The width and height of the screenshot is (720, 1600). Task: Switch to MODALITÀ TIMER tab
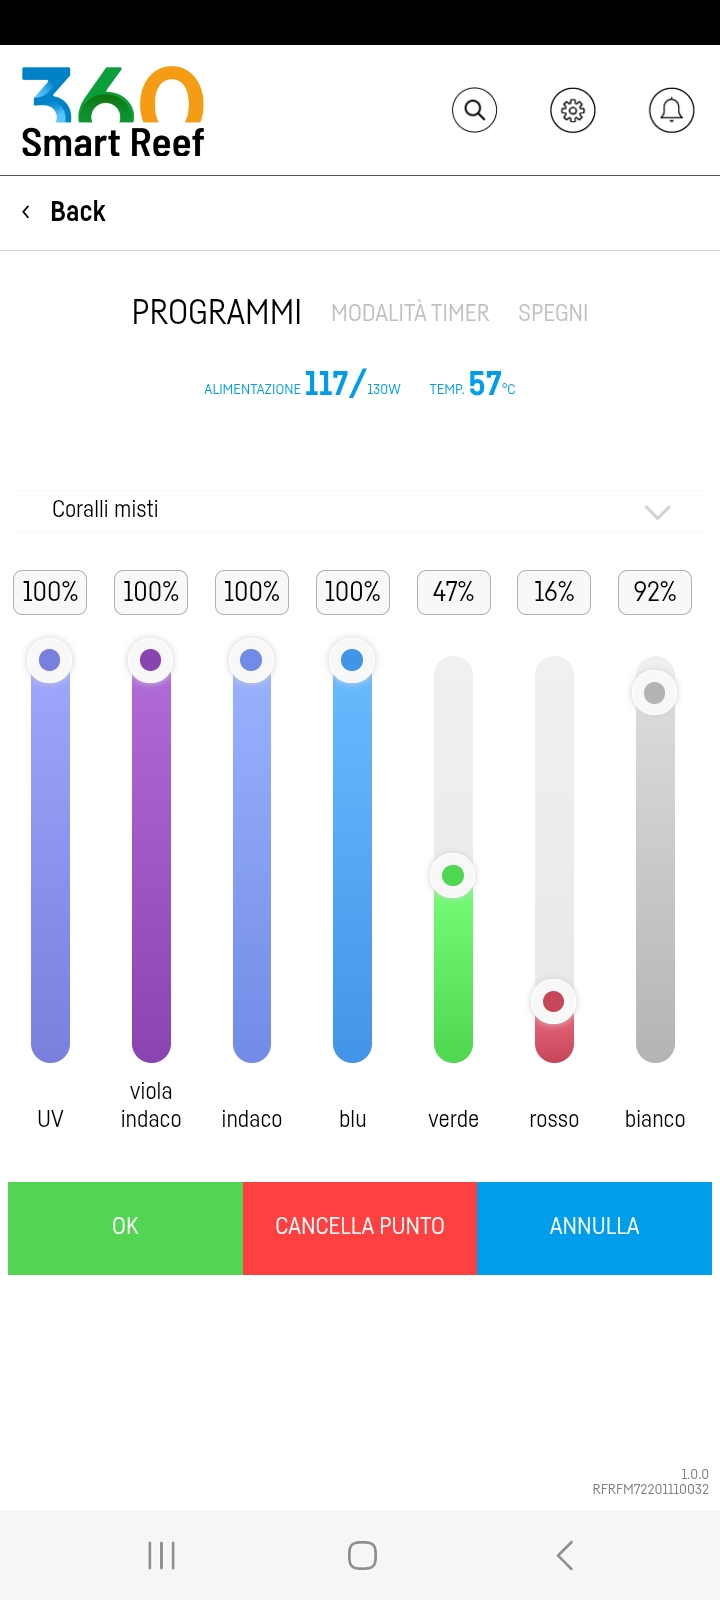click(410, 313)
